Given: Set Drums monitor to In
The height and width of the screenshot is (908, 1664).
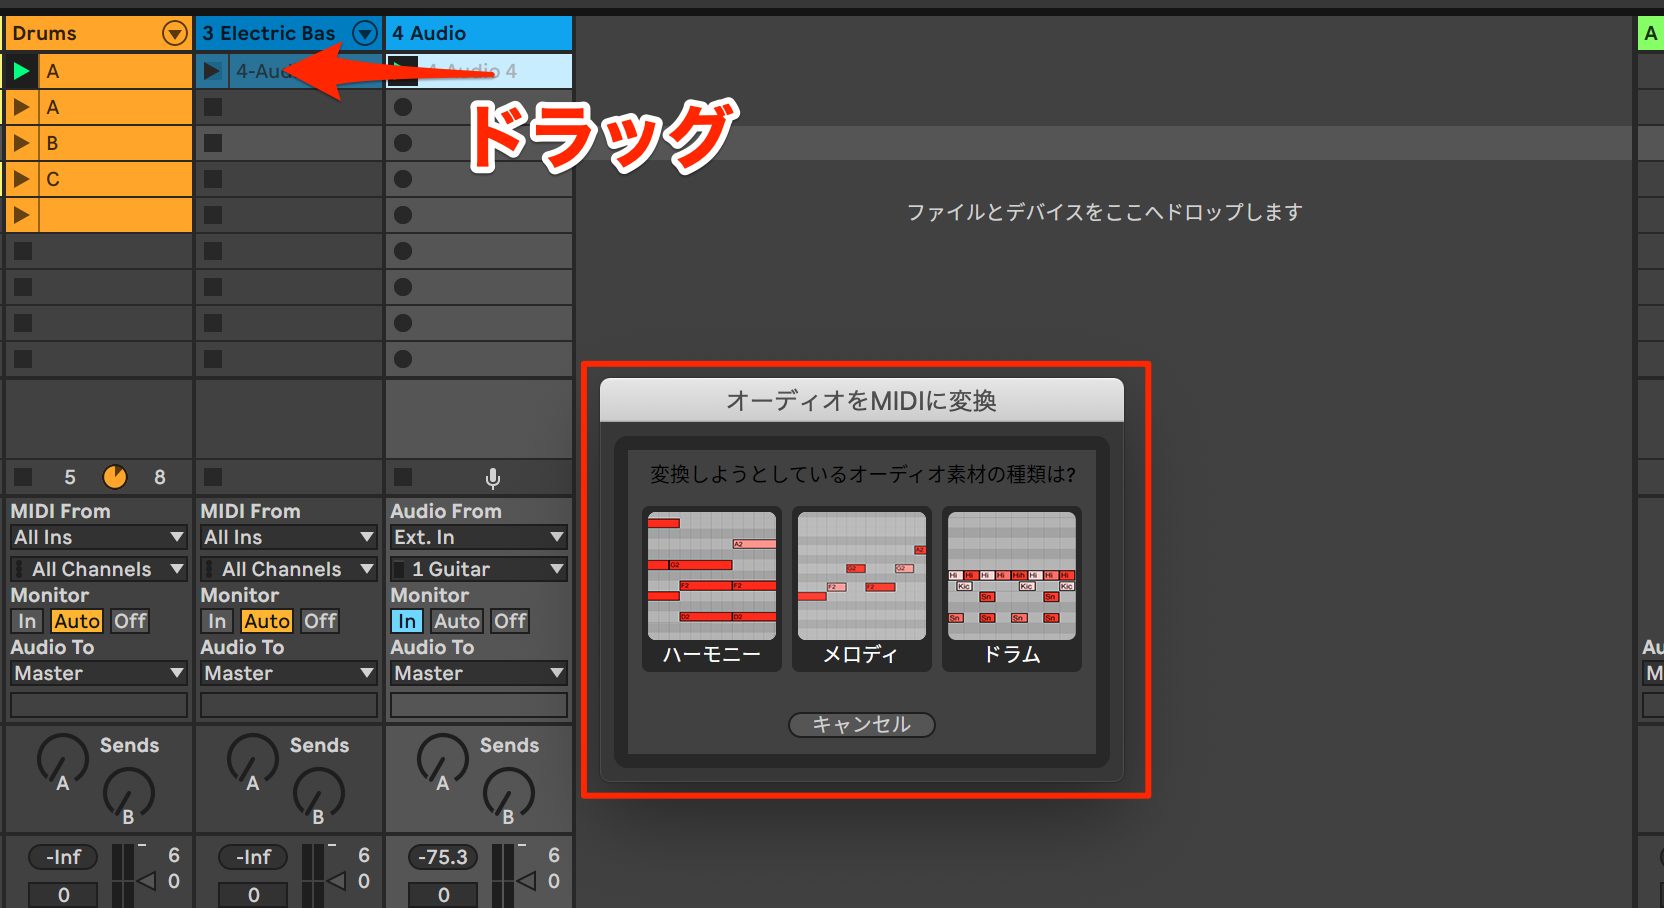Looking at the screenshot, I should click(27, 621).
